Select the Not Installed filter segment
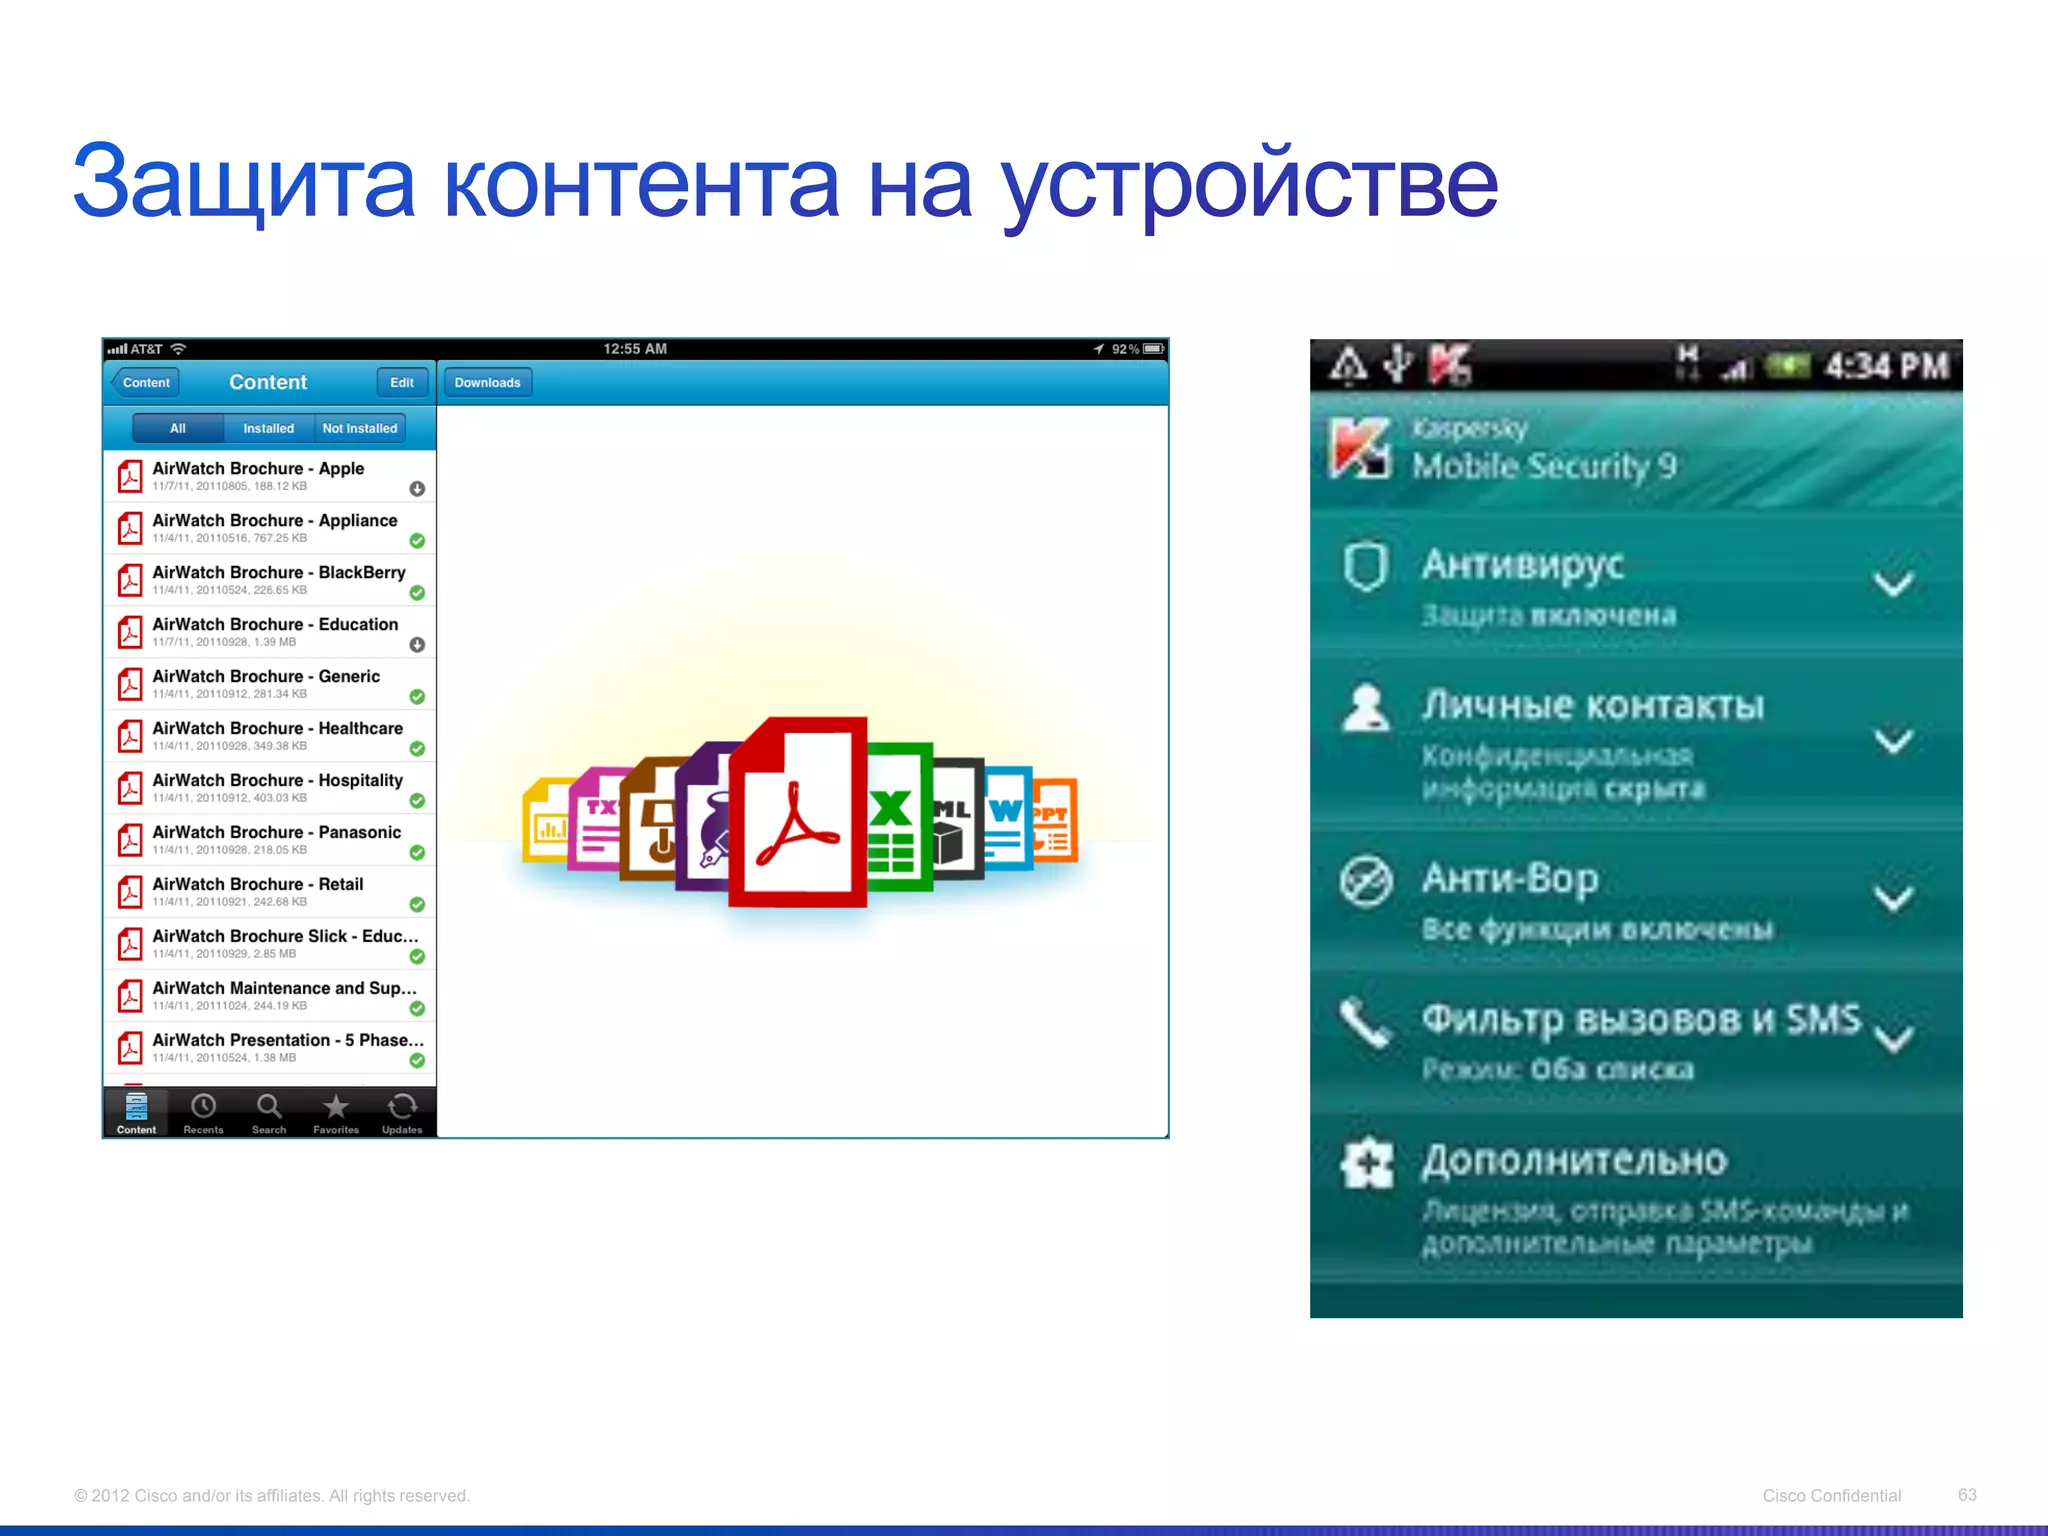The image size is (2048, 1536). [x=360, y=428]
